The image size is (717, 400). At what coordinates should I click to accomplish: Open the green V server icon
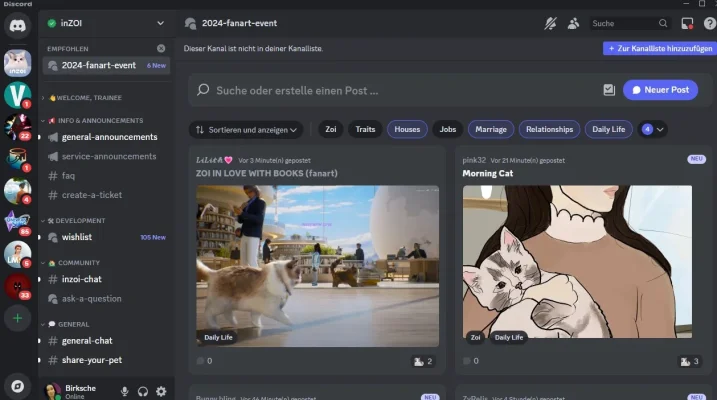coord(17,95)
